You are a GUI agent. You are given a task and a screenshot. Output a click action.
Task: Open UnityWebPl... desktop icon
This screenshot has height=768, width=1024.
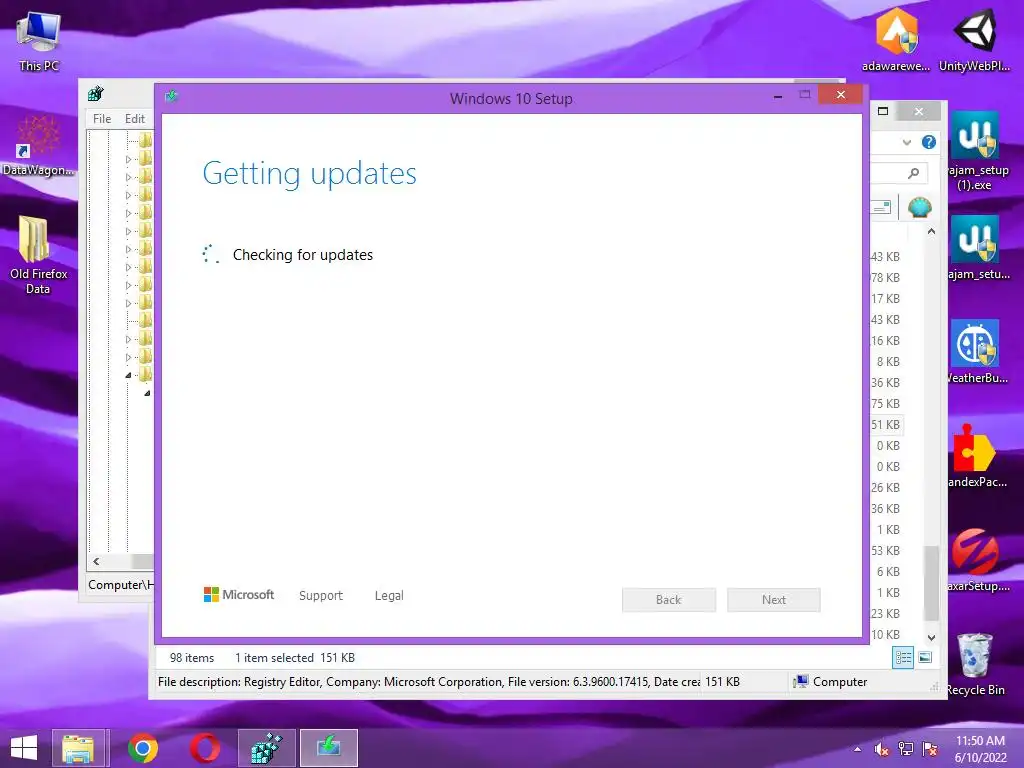974,39
